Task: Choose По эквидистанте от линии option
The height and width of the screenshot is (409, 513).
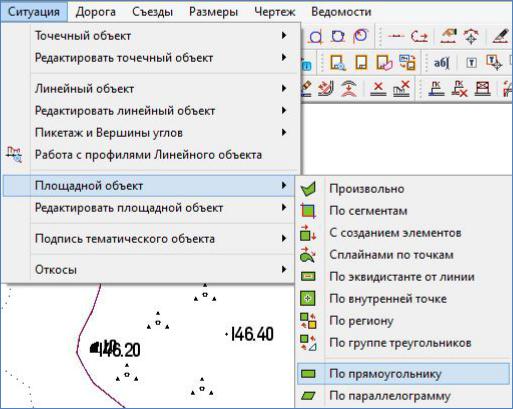Action: coord(404,277)
